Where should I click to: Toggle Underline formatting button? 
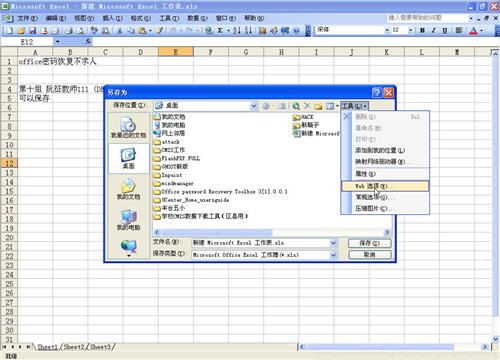click(x=445, y=30)
